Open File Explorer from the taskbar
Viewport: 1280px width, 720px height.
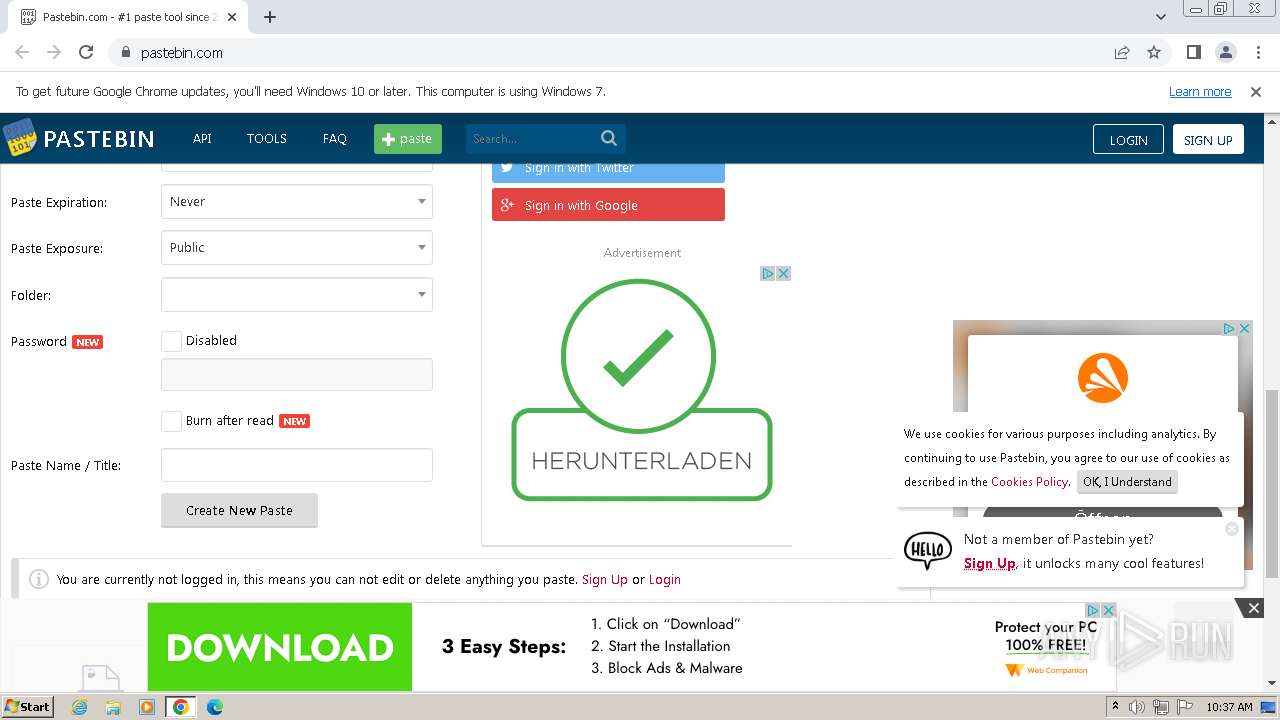(x=113, y=707)
